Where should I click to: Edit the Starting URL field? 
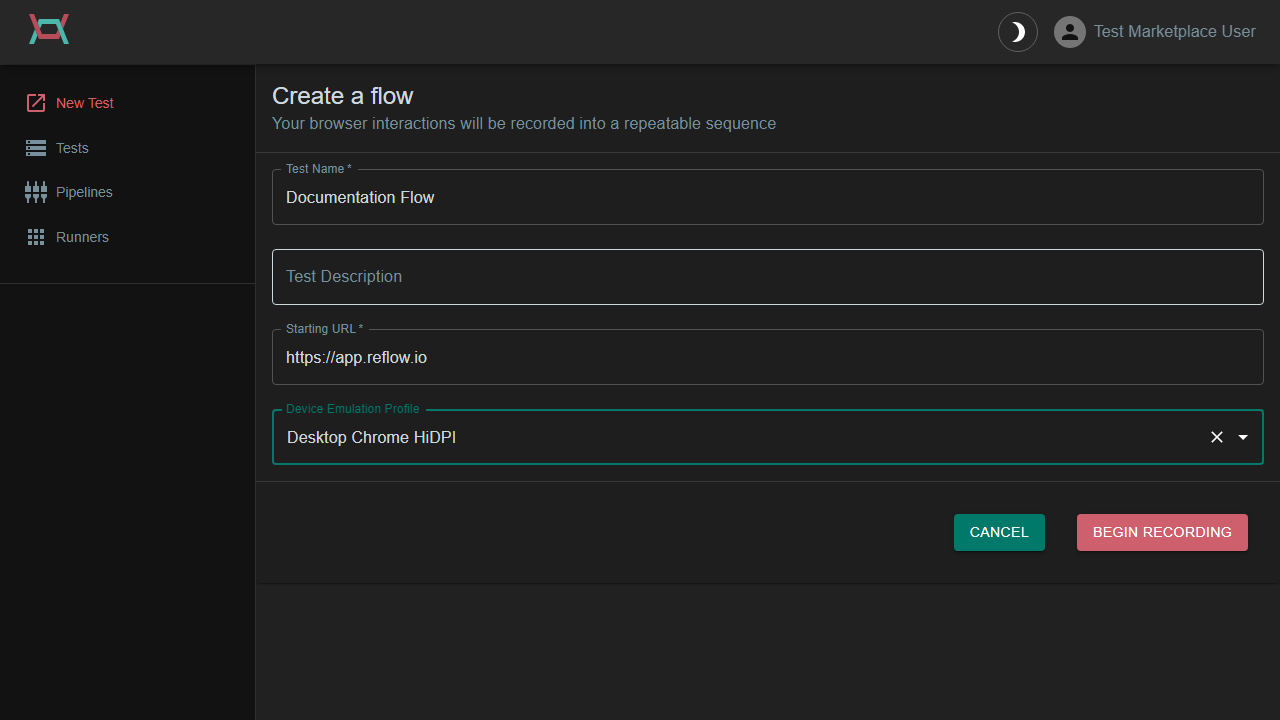[768, 357]
